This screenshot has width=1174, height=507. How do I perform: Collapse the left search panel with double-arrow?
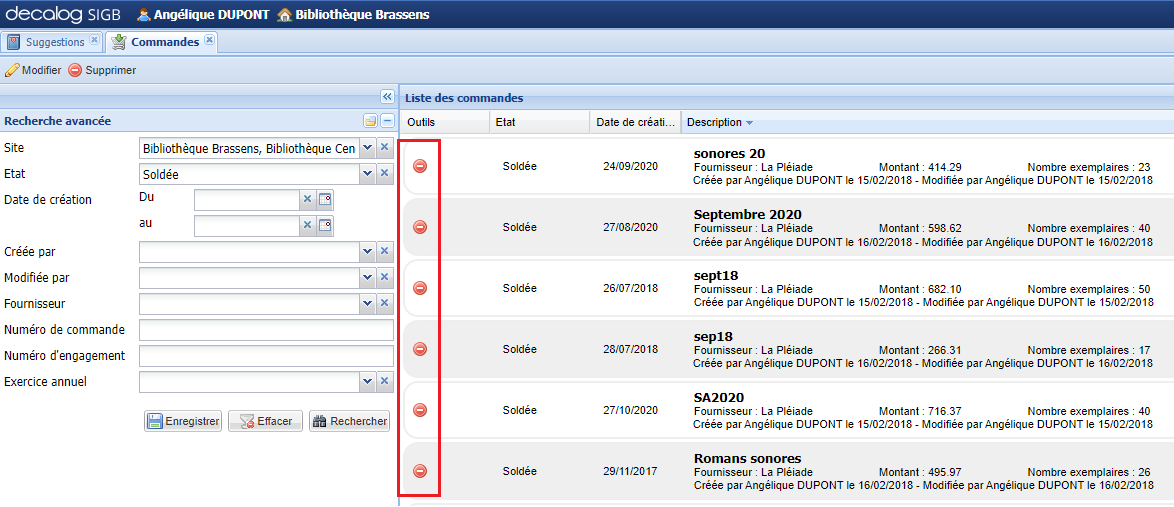click(387, 96)
